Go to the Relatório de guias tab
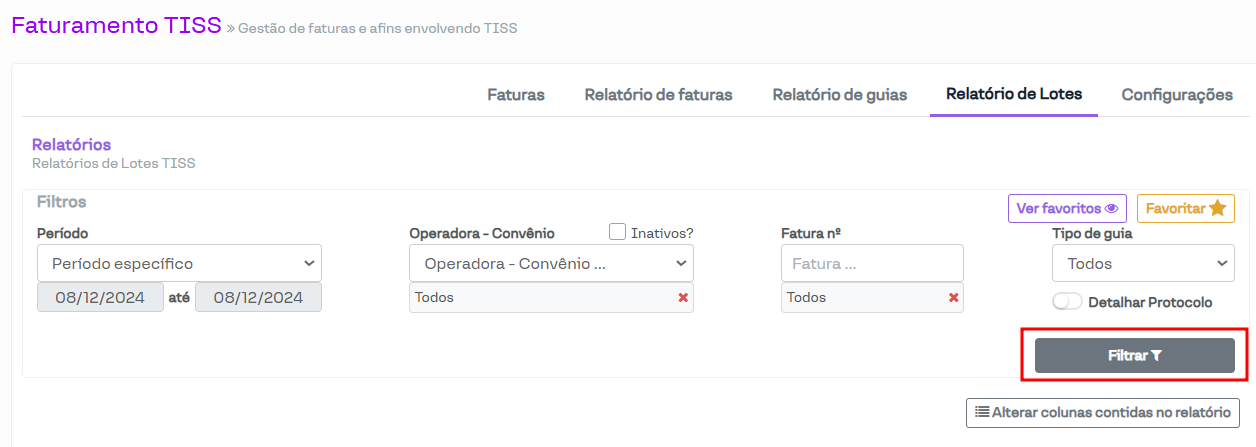1256x447 pixels. pyautogui.click(x=840, y=95)
